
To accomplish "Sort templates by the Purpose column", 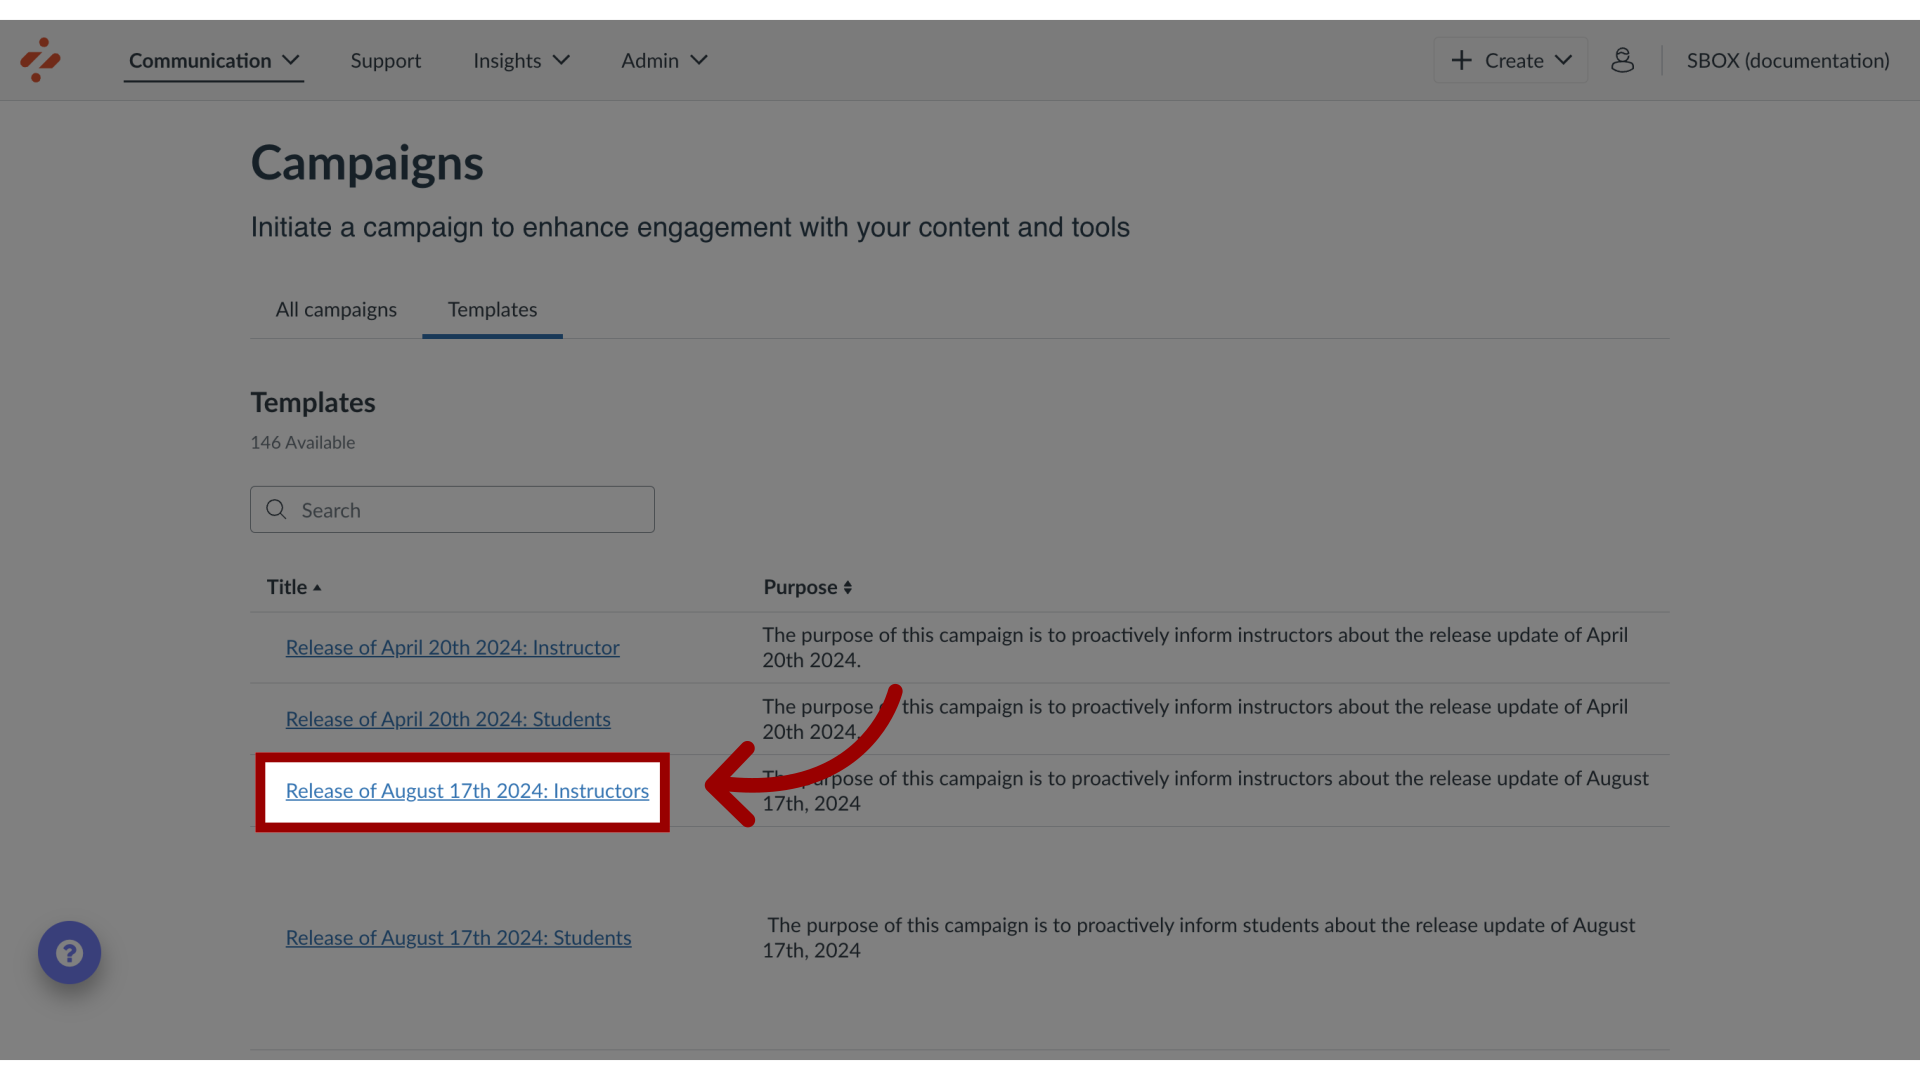I will pos(807,587).
